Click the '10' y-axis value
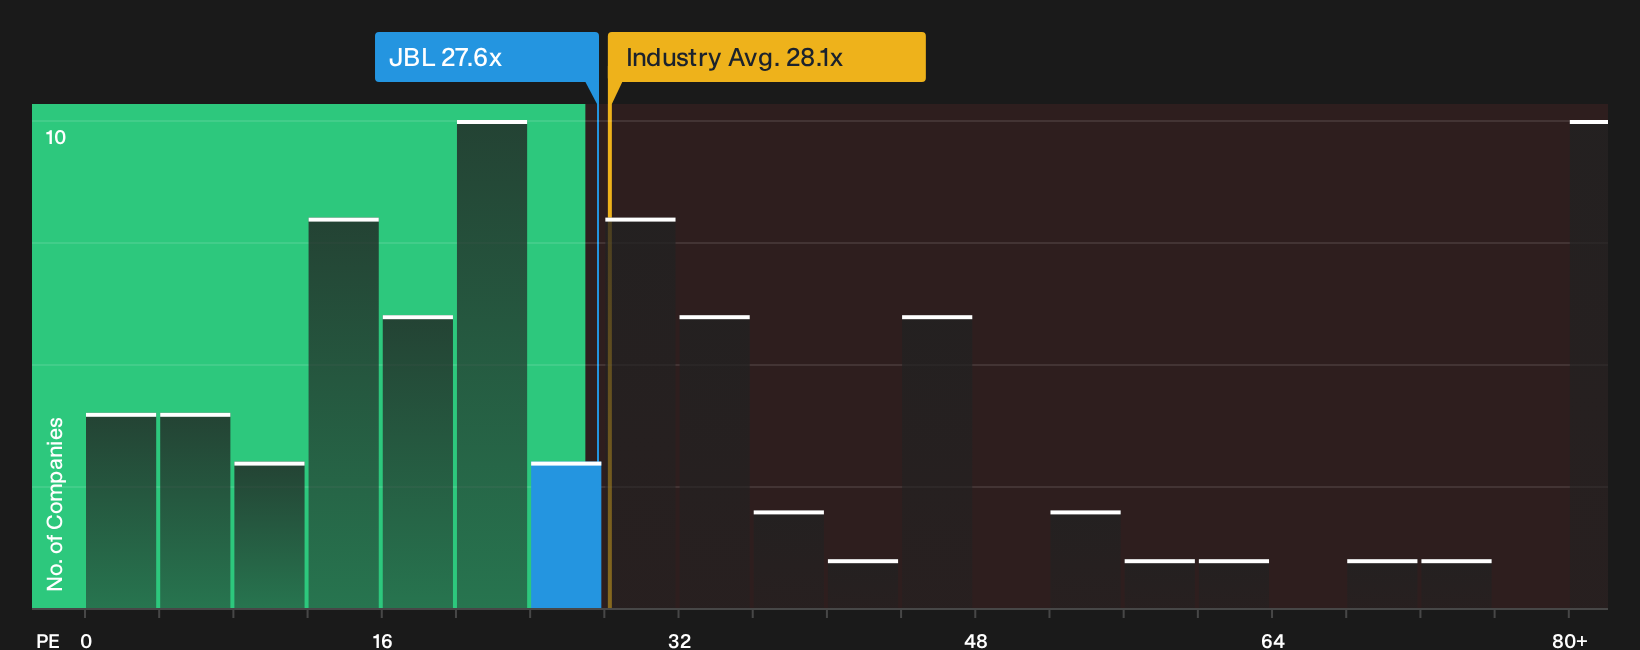 (56, 137)
